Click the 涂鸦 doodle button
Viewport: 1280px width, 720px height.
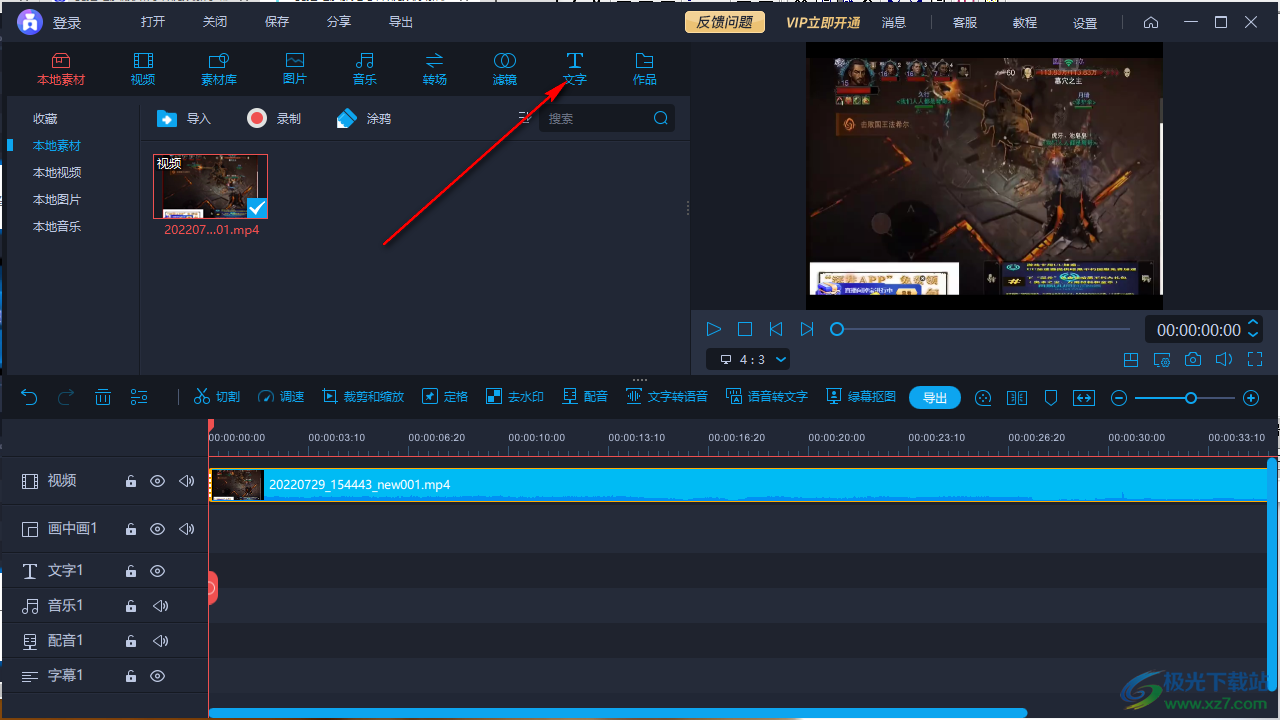click(x=364, y=118)
